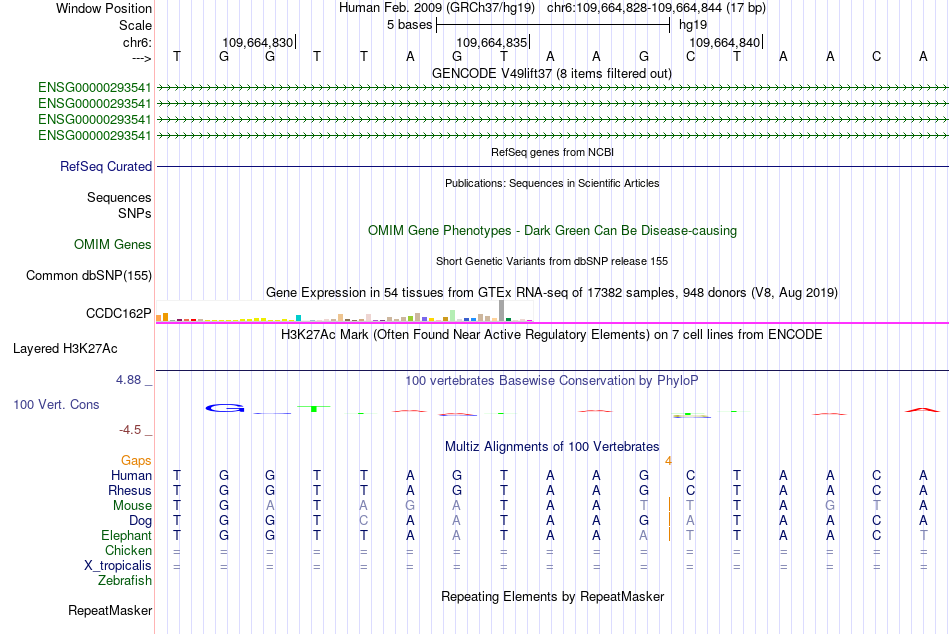Click the cyan bar in GTEx expression chart

point(299,318)
